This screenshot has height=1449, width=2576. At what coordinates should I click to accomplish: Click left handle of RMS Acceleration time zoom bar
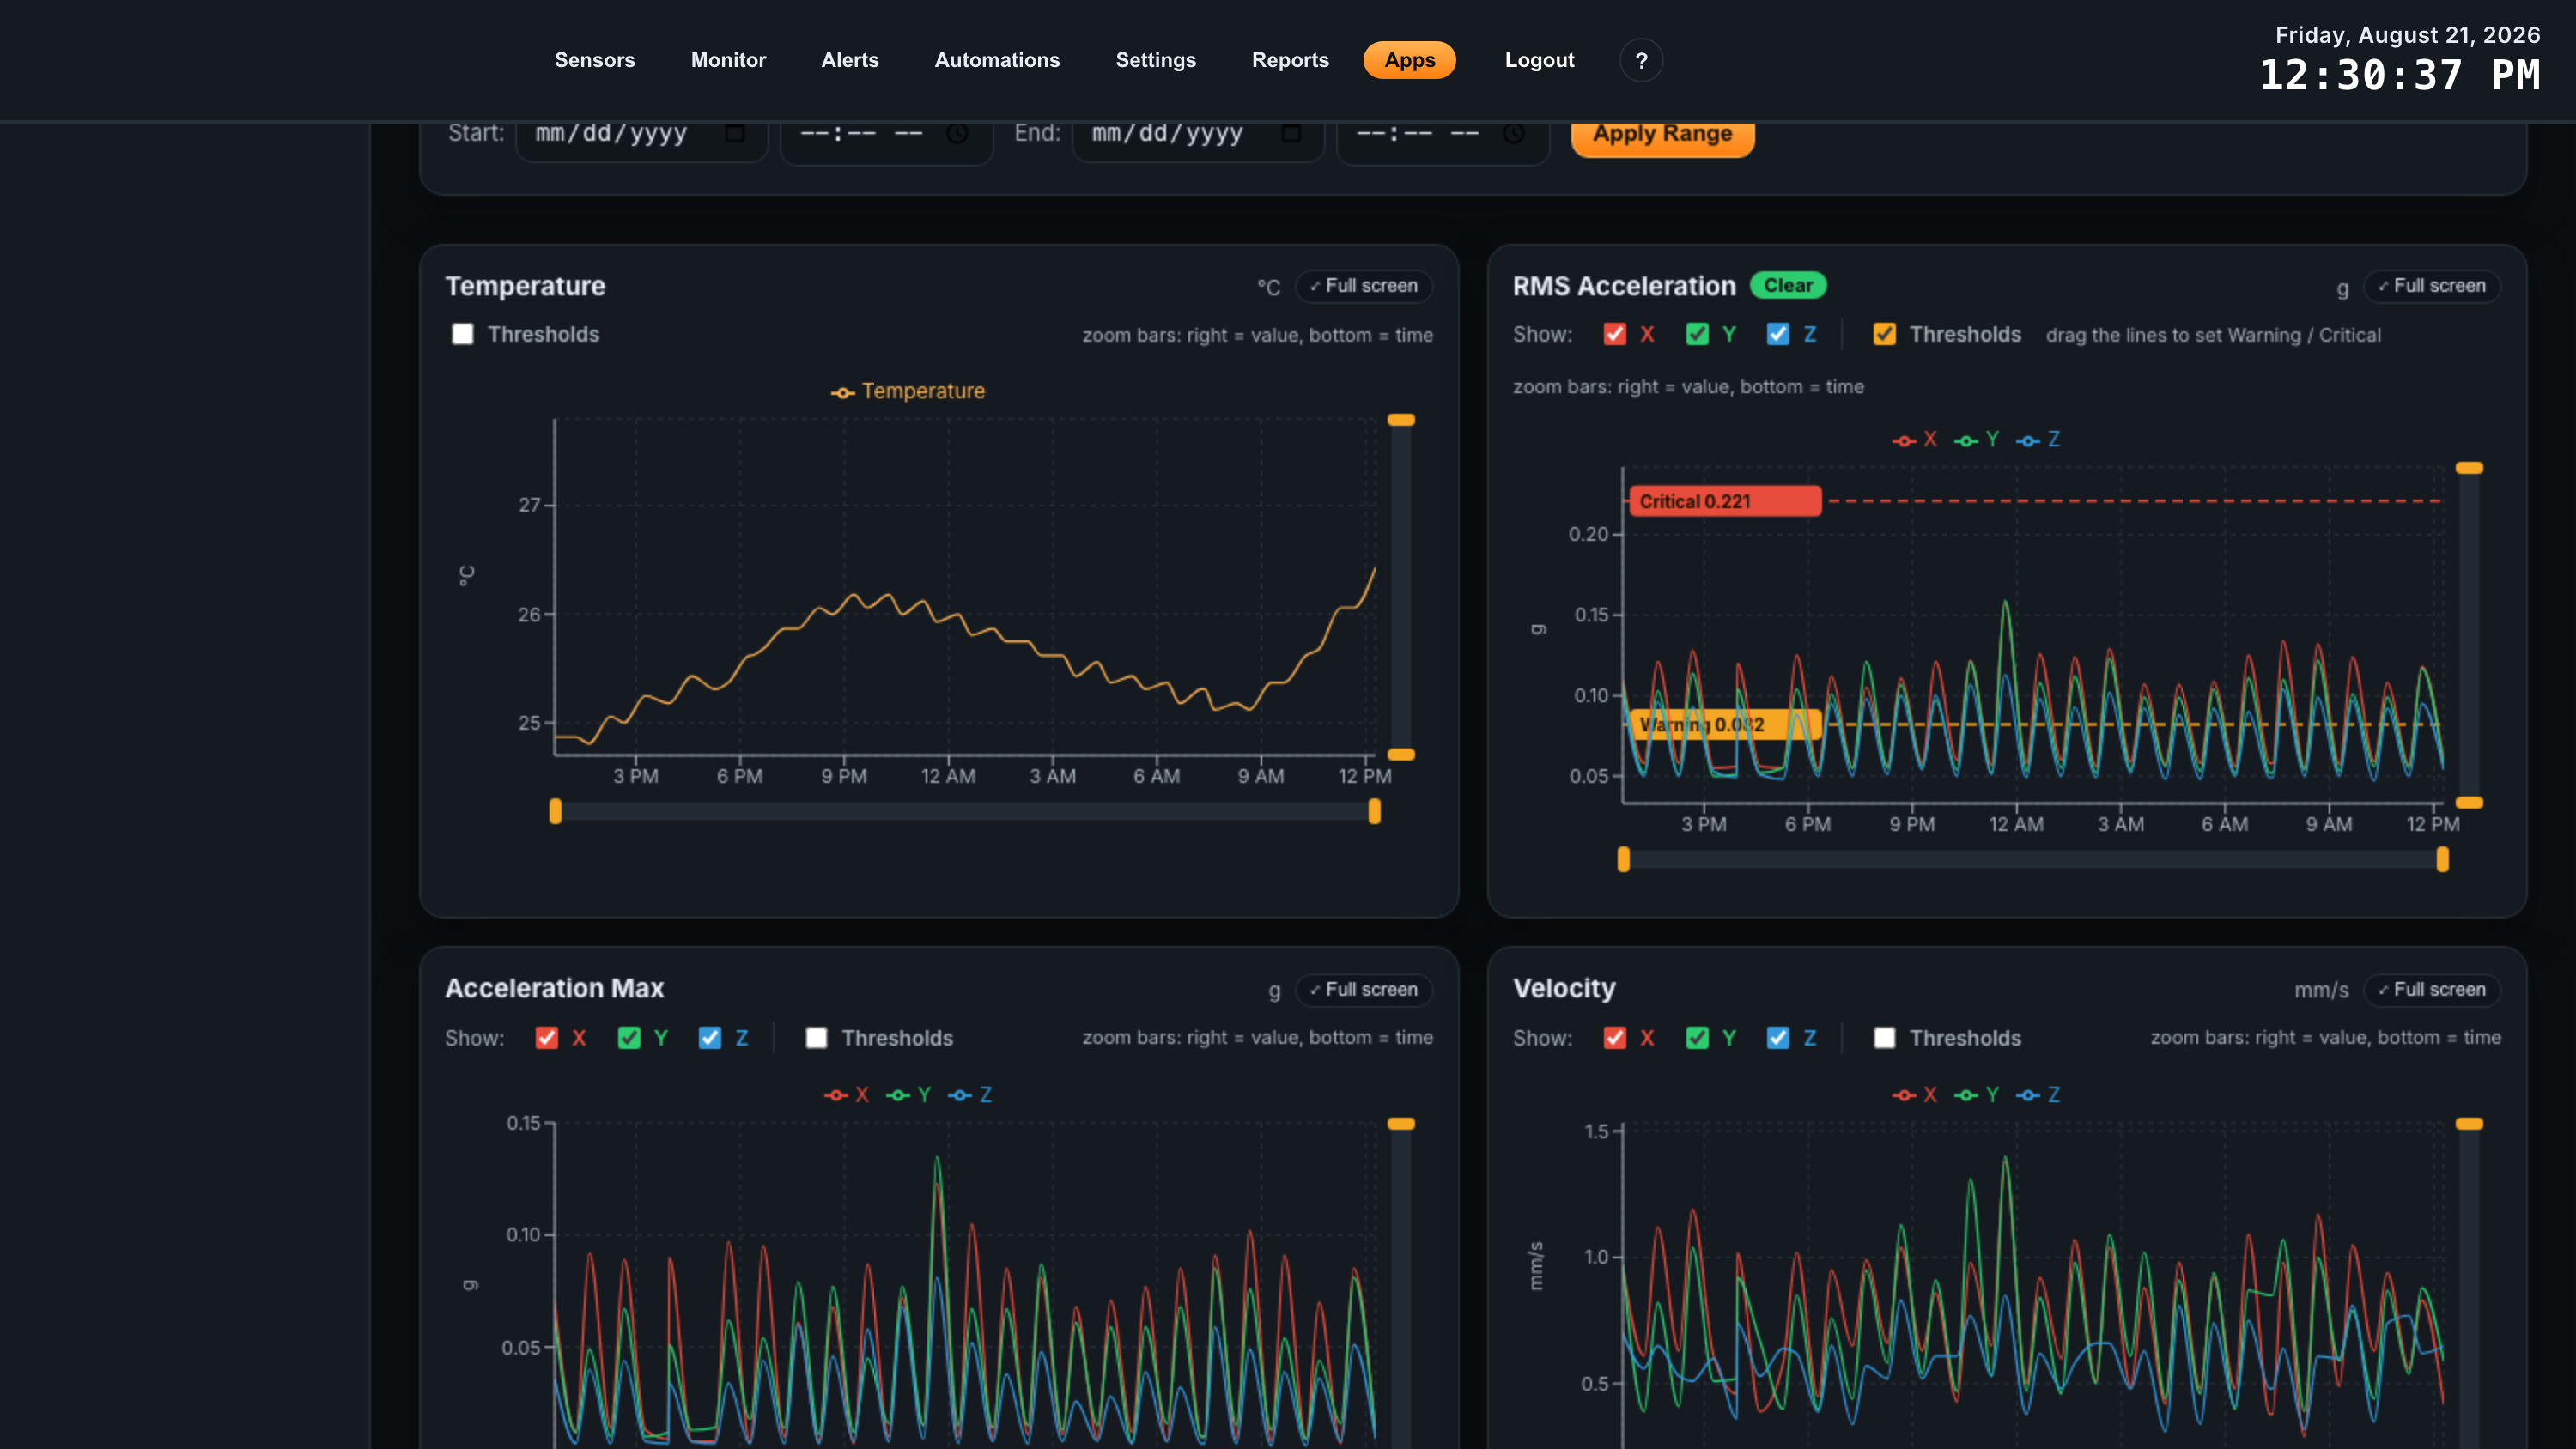1623,860
